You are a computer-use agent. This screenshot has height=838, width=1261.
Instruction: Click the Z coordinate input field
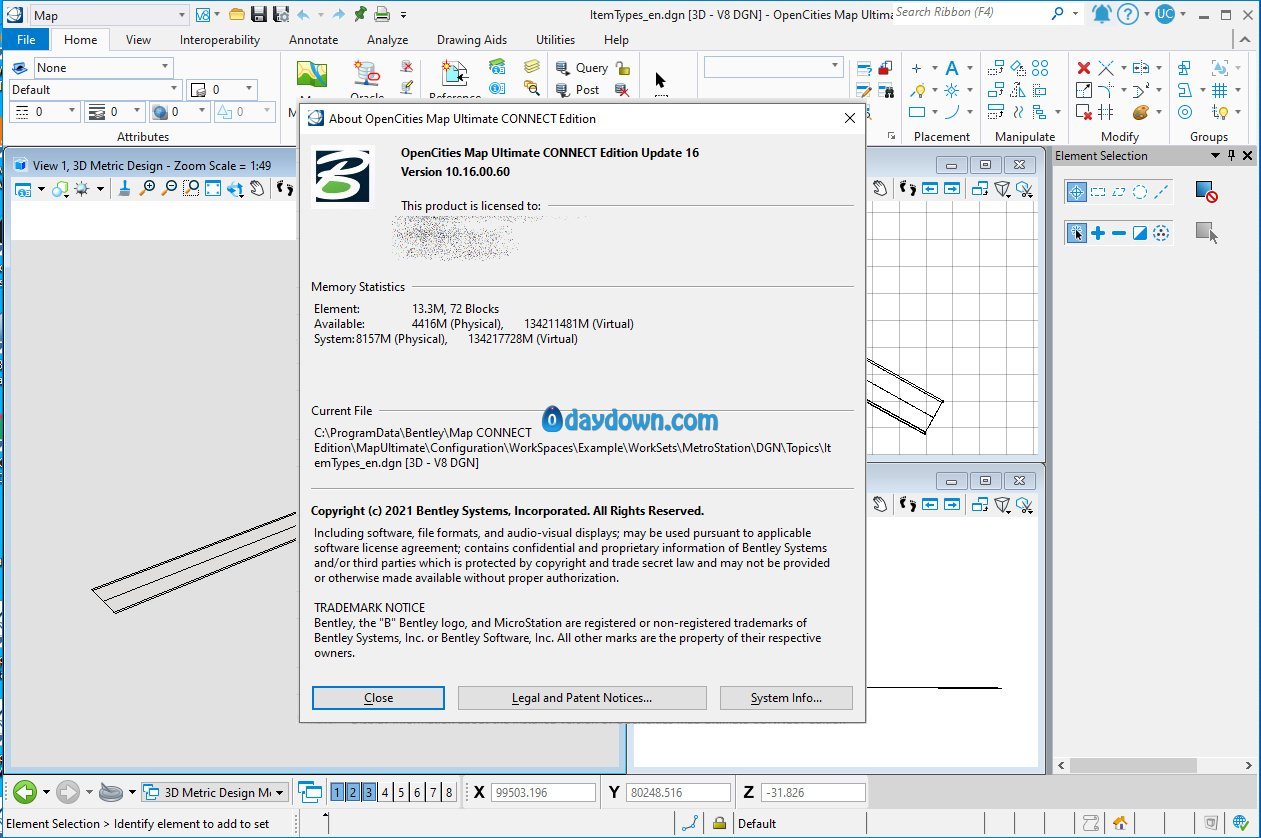point(812,792)
